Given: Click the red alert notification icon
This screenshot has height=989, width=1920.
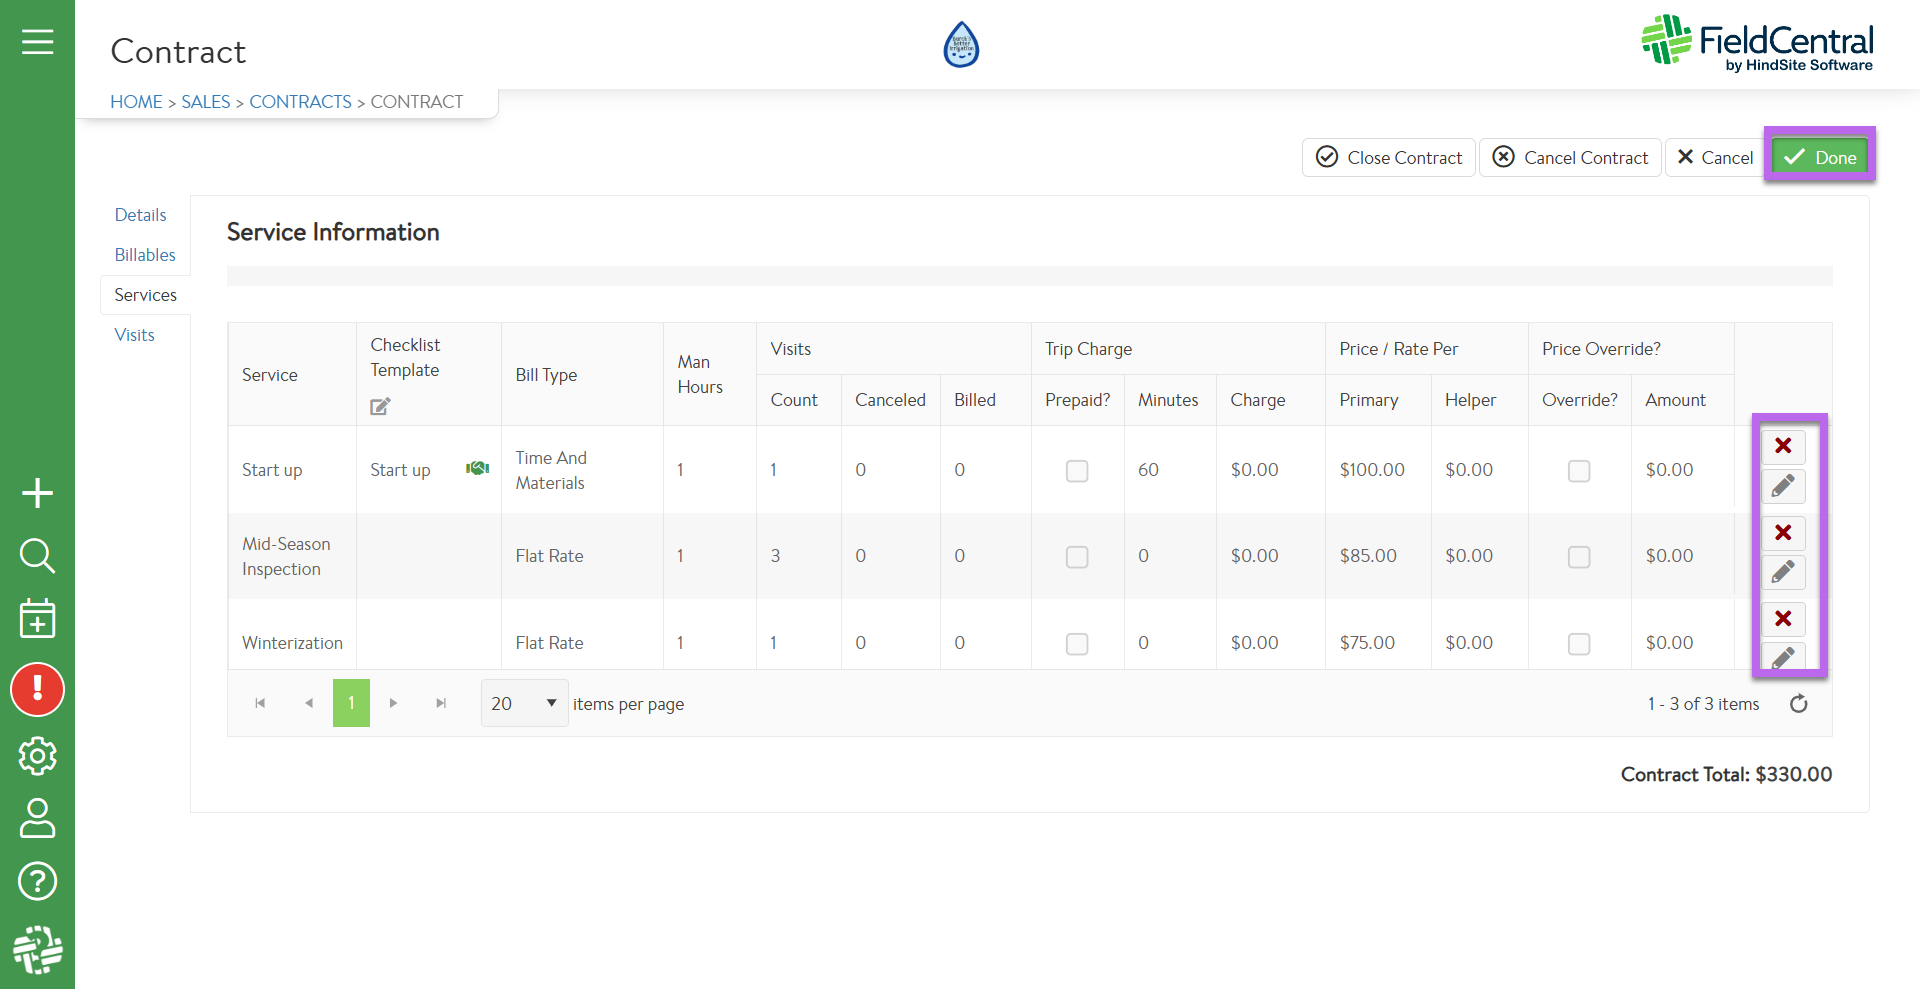Looking at the screenshot, I should pos(37,689).
